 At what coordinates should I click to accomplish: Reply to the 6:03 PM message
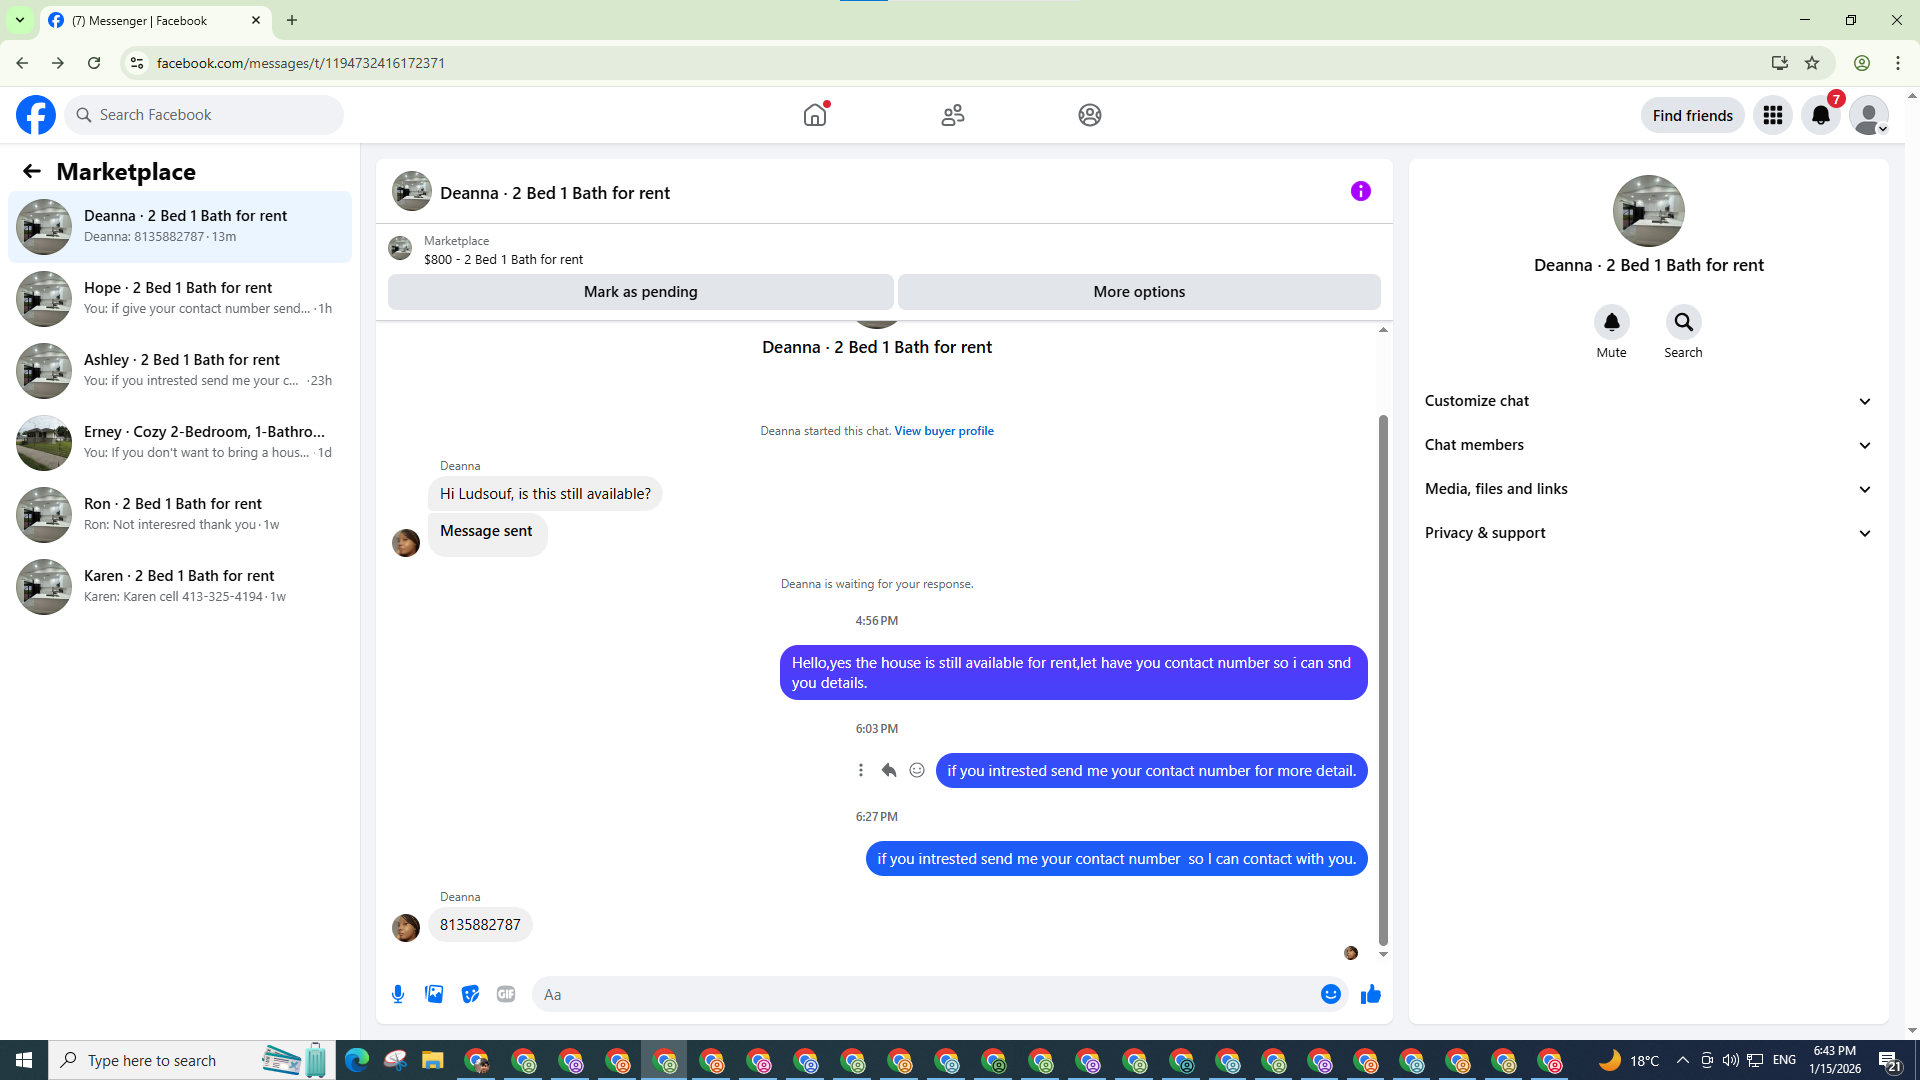coord(888,770)
